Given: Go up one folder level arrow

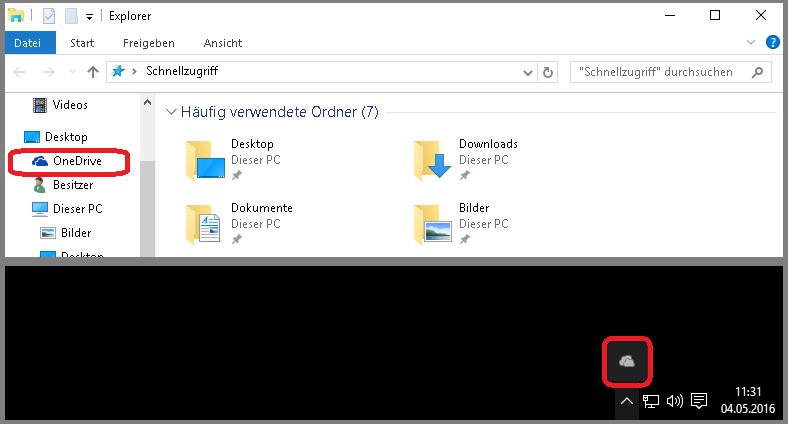Looking at the screenshot, I should click(93, 72).
